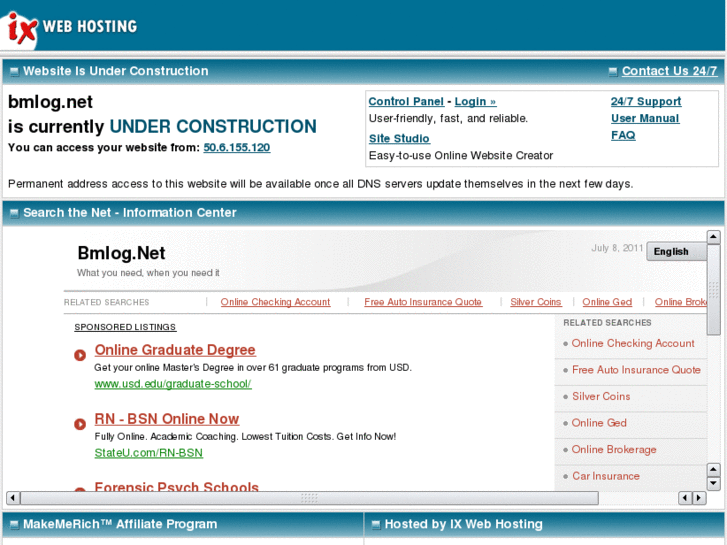
Task: Open the User Manual link
Action: (645, 118)
